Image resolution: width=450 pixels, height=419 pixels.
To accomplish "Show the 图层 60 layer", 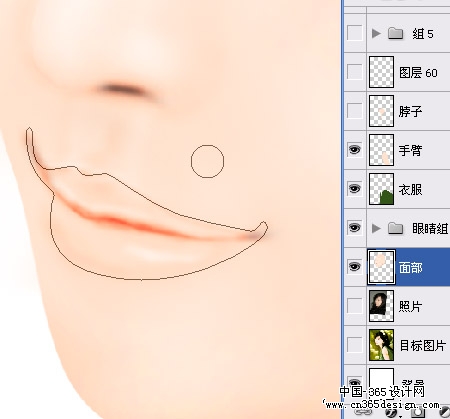I will point(354,72).
